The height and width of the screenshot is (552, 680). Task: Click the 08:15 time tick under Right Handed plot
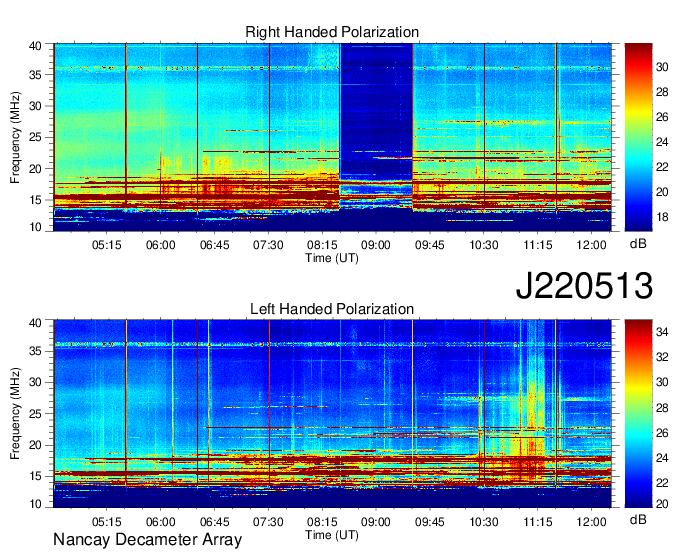click(322, 245)
